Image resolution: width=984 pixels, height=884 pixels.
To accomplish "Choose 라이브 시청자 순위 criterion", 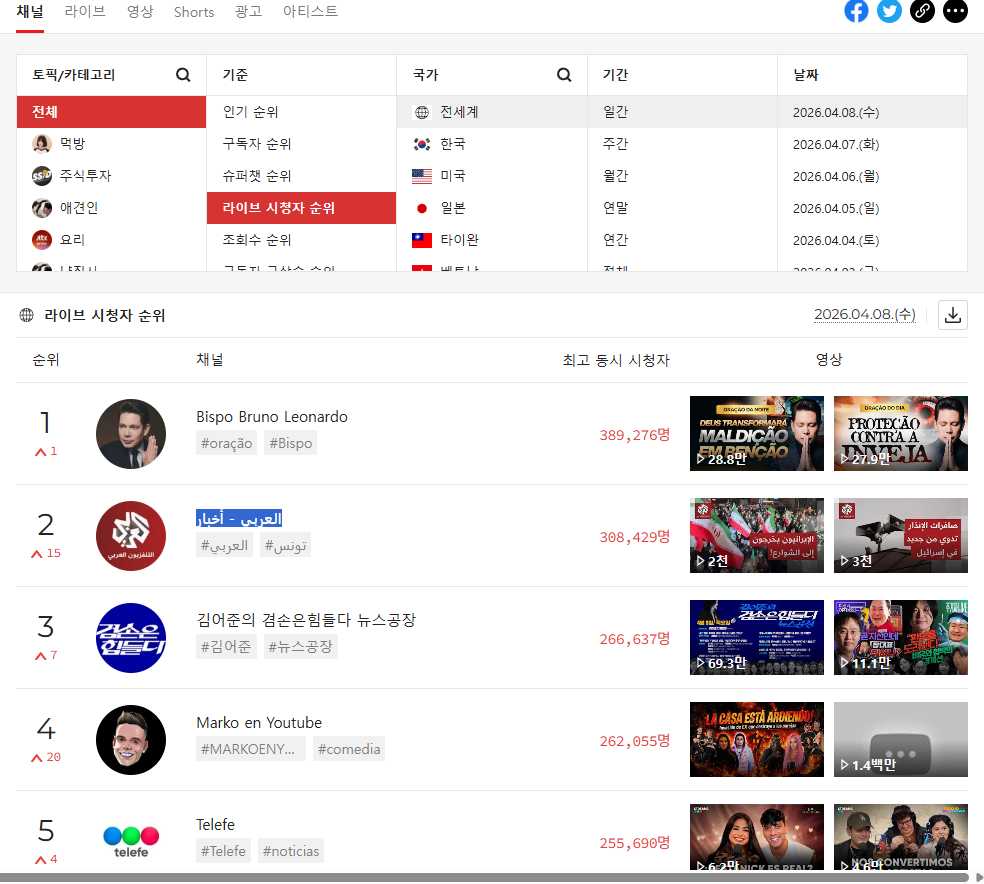I will (301, 208).
